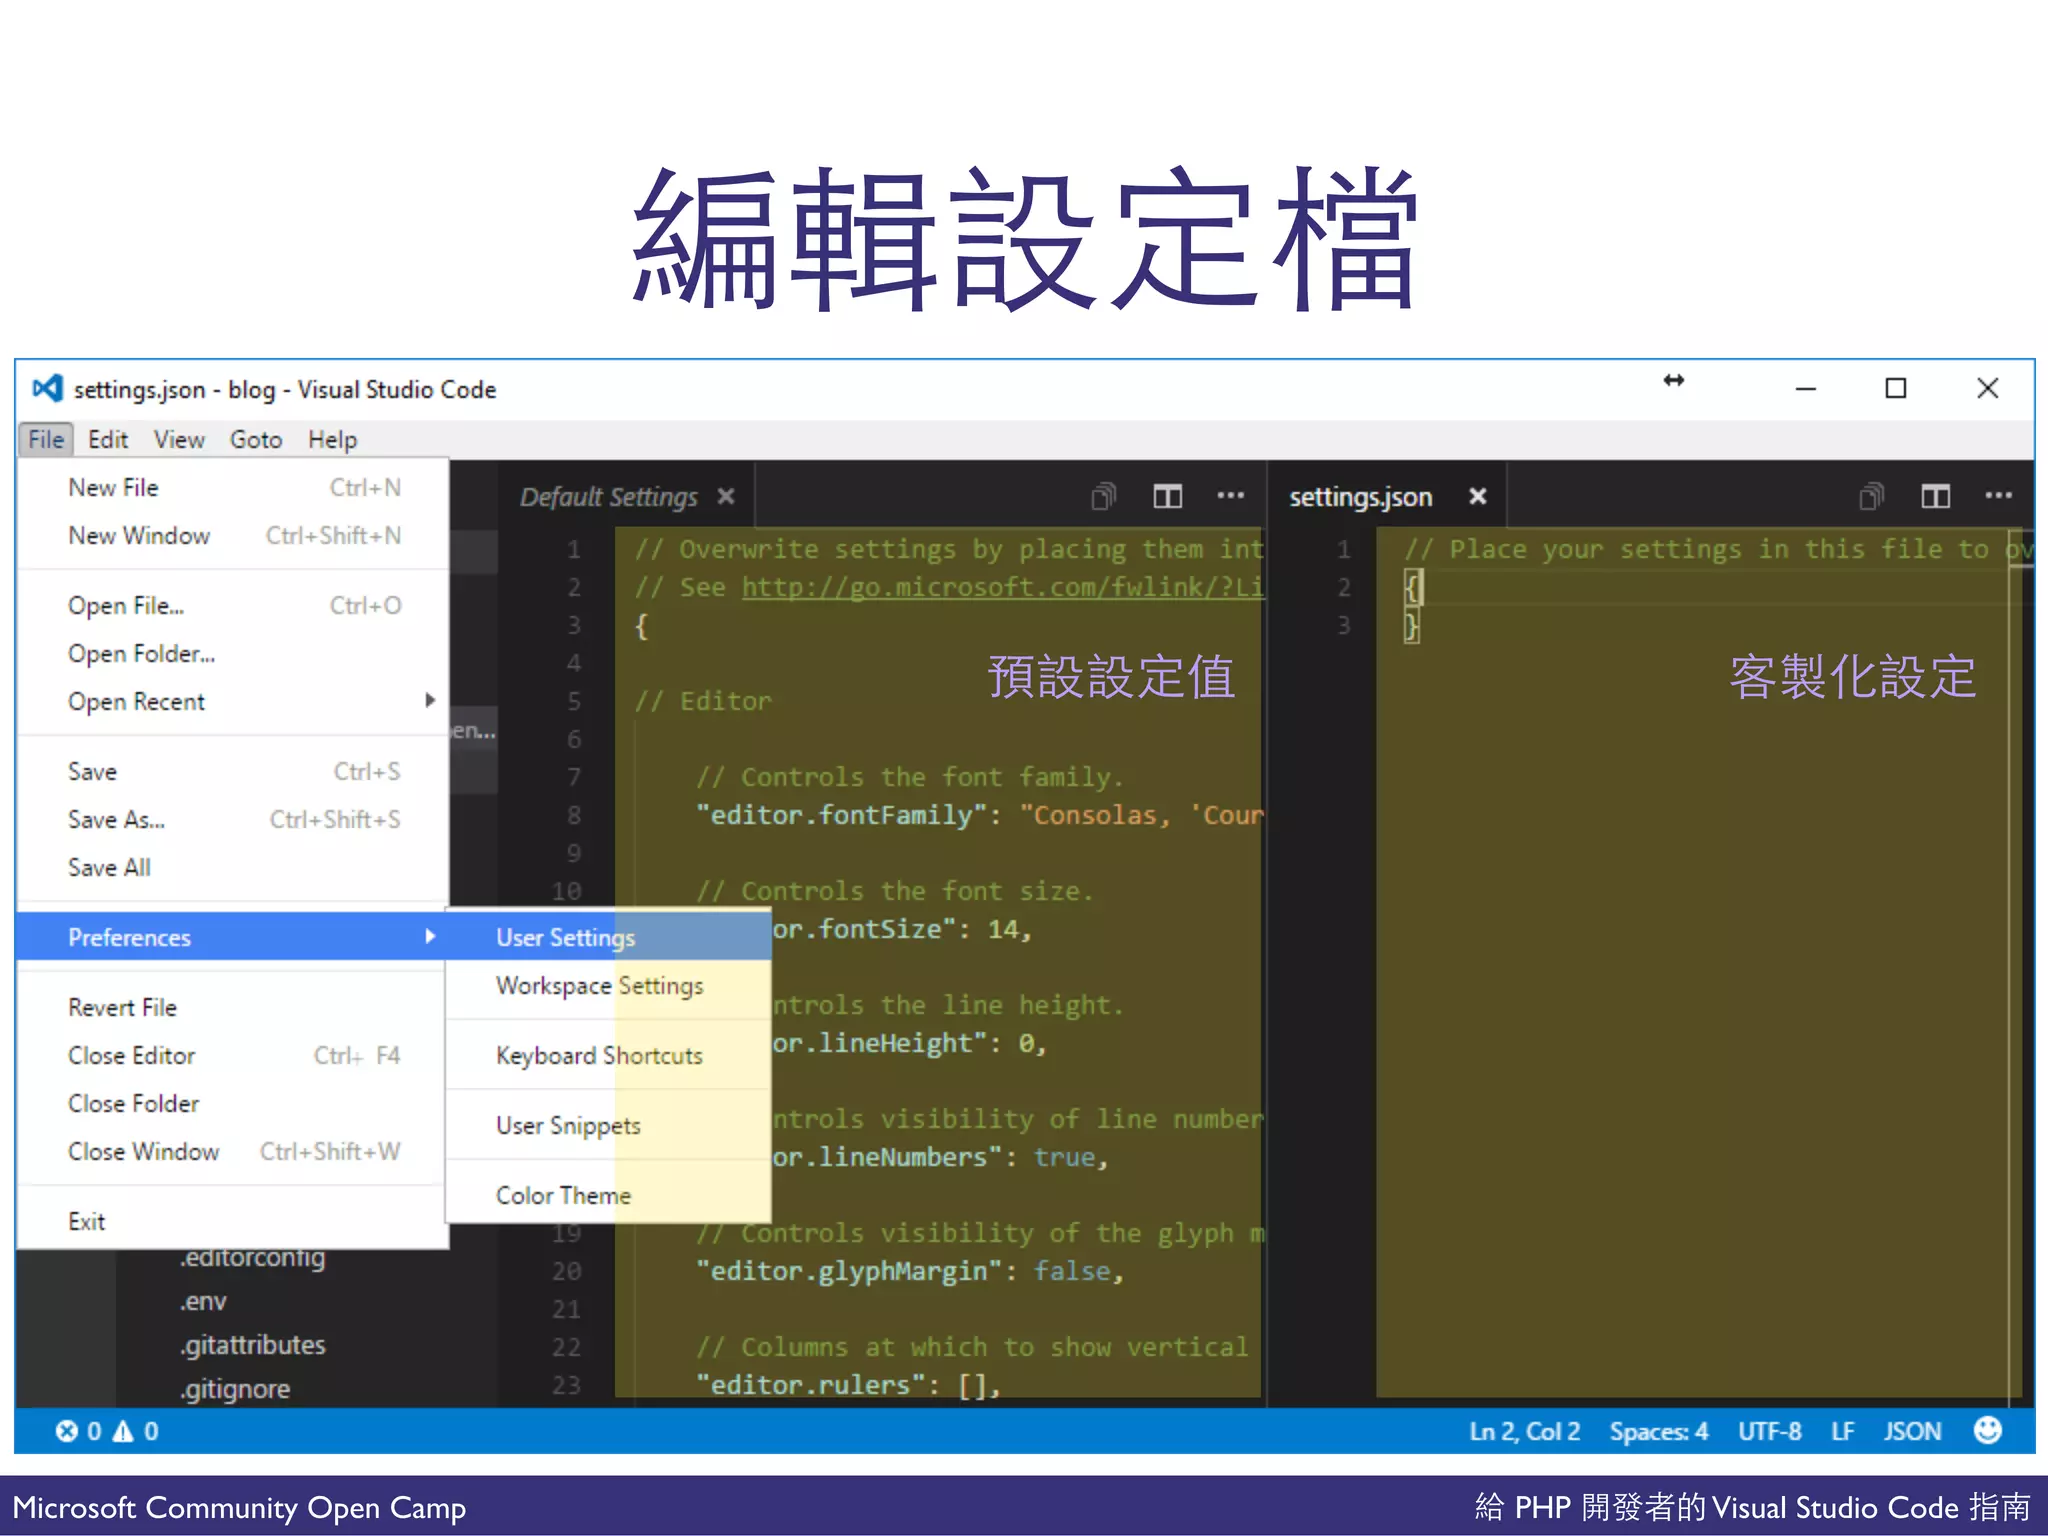Change language mode via JSON indicator
This screenshot has width=2048, height=1536.
coord(1912,1431)
